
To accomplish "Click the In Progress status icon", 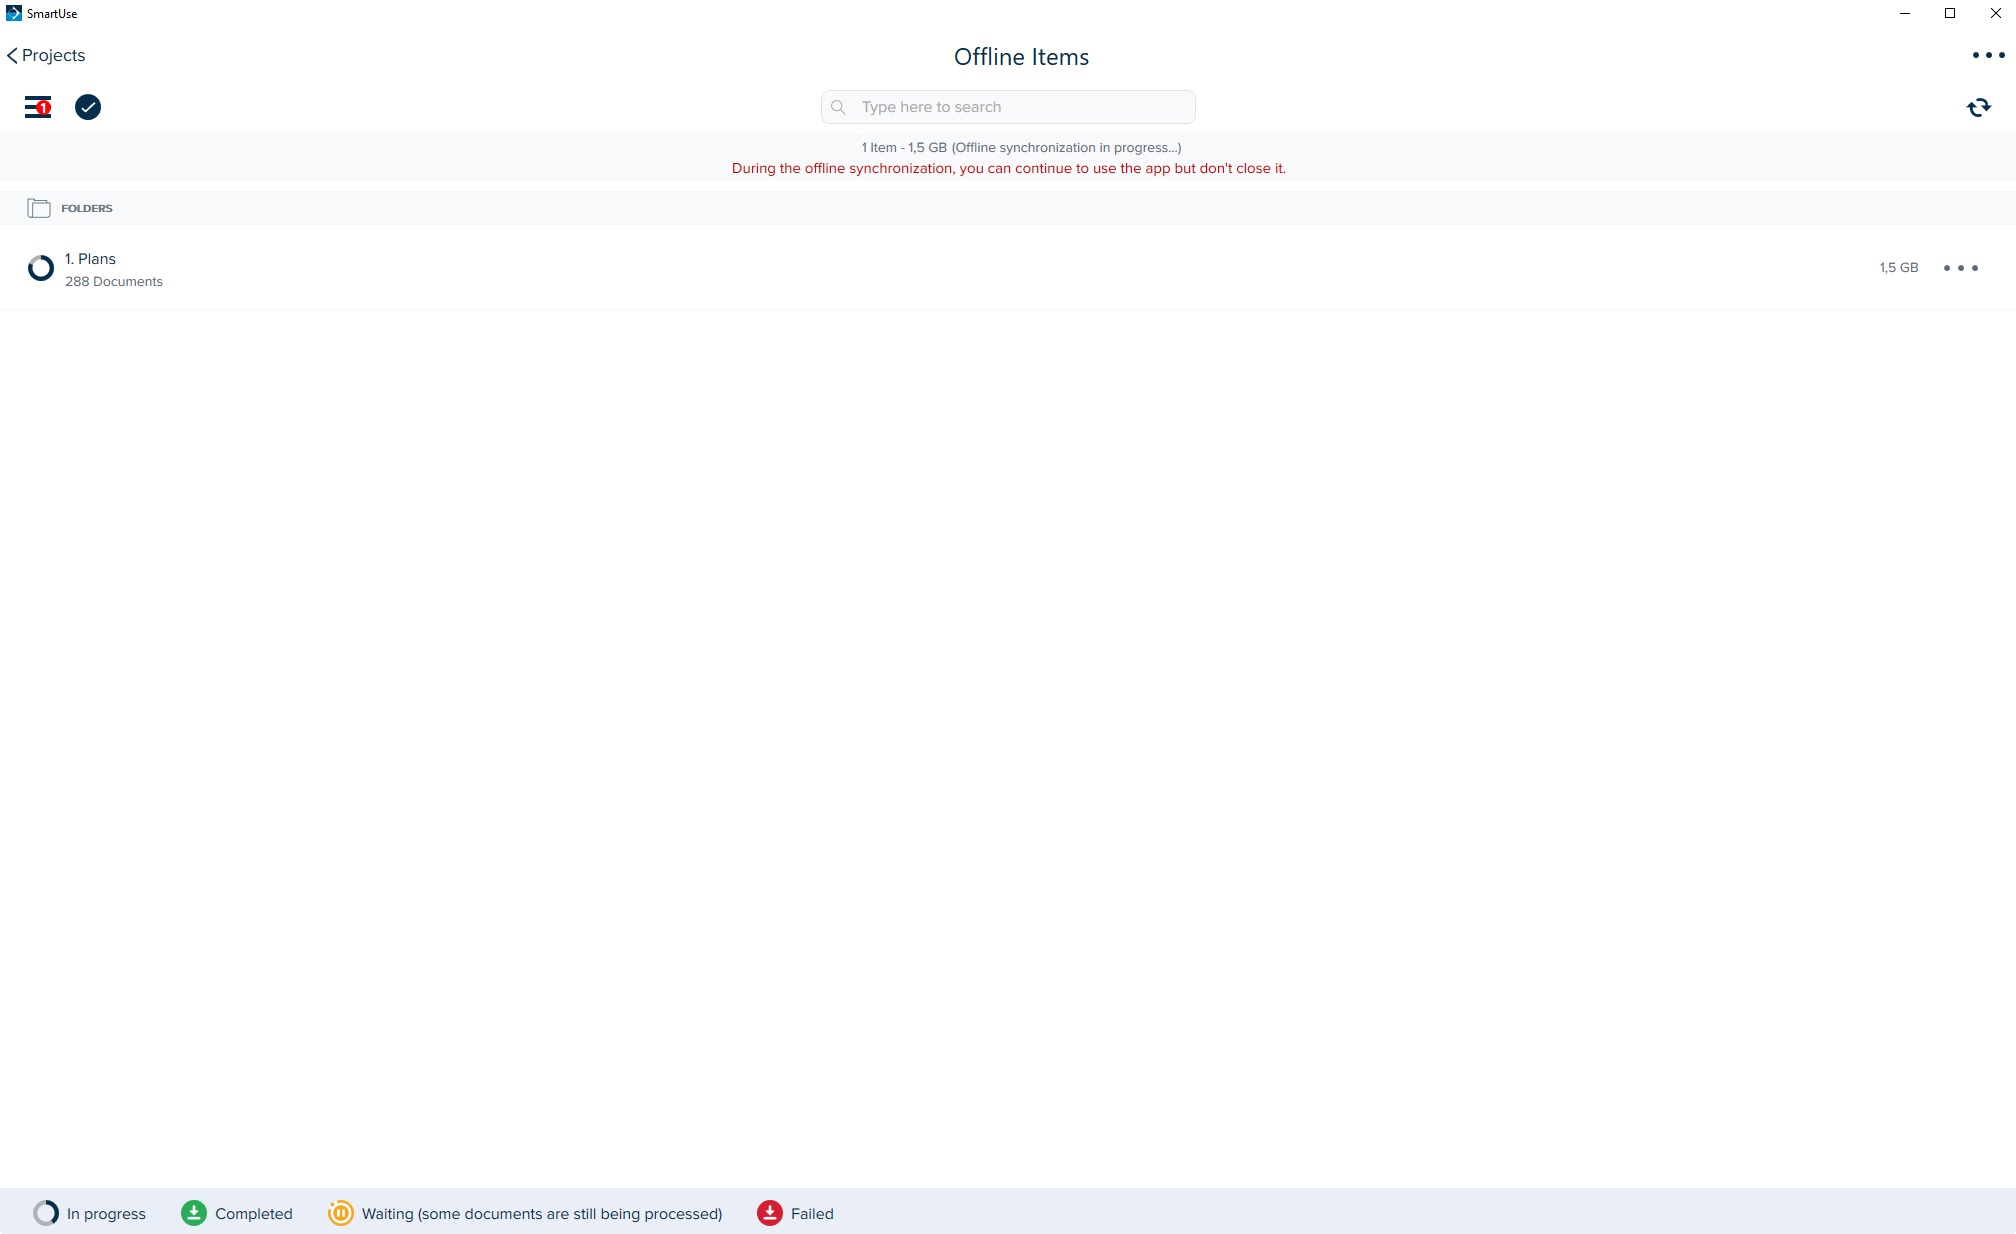I will coord(45,1211).
